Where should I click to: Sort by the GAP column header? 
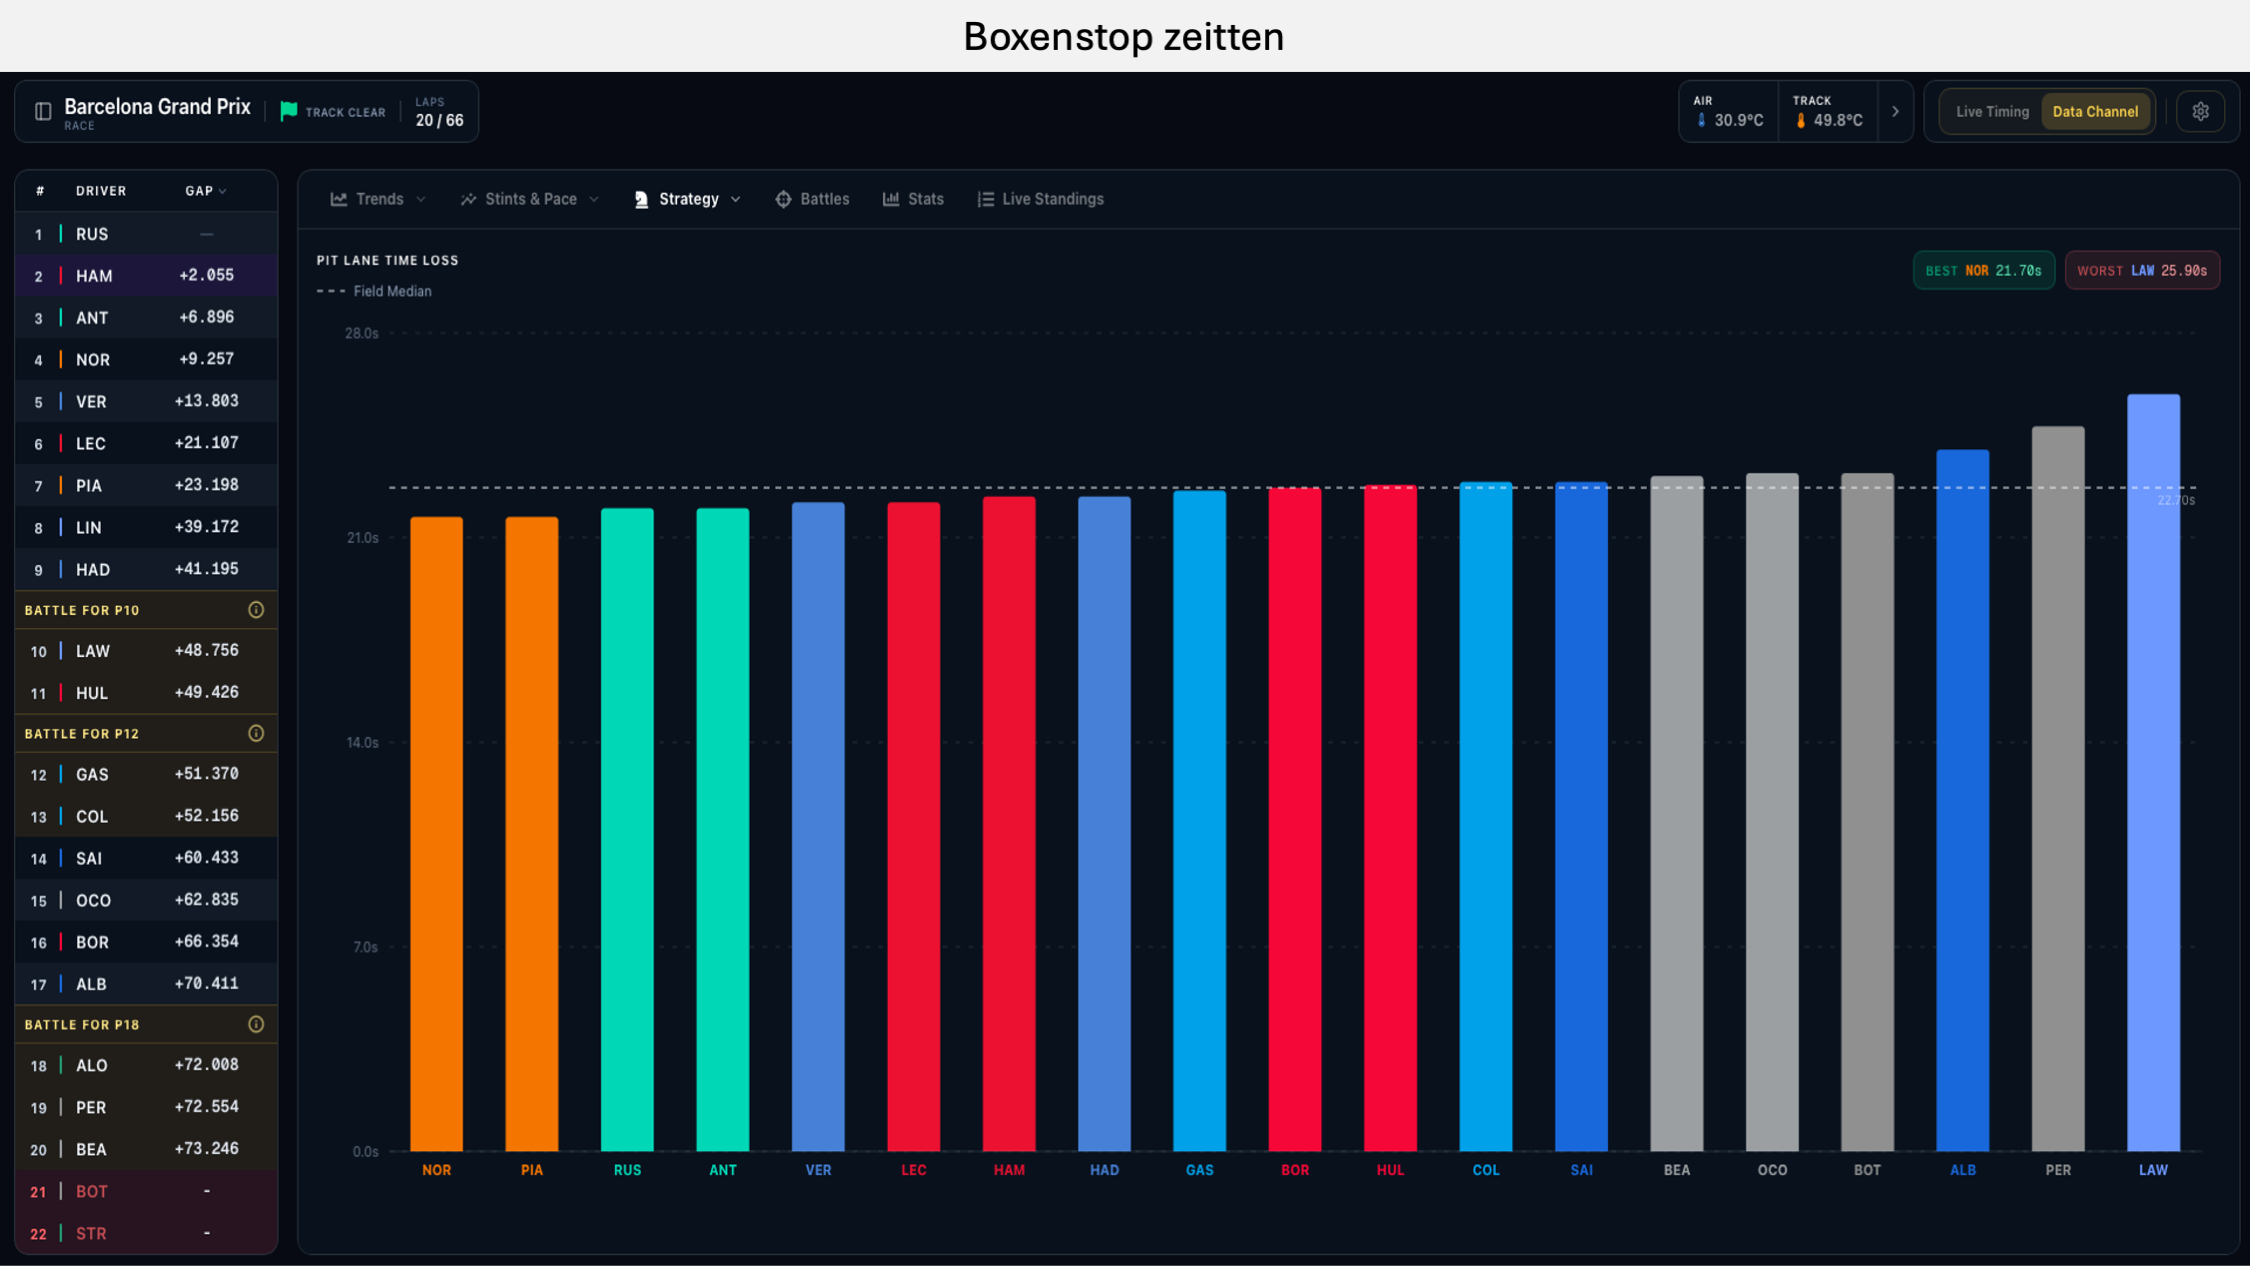[x=206, y=191]
